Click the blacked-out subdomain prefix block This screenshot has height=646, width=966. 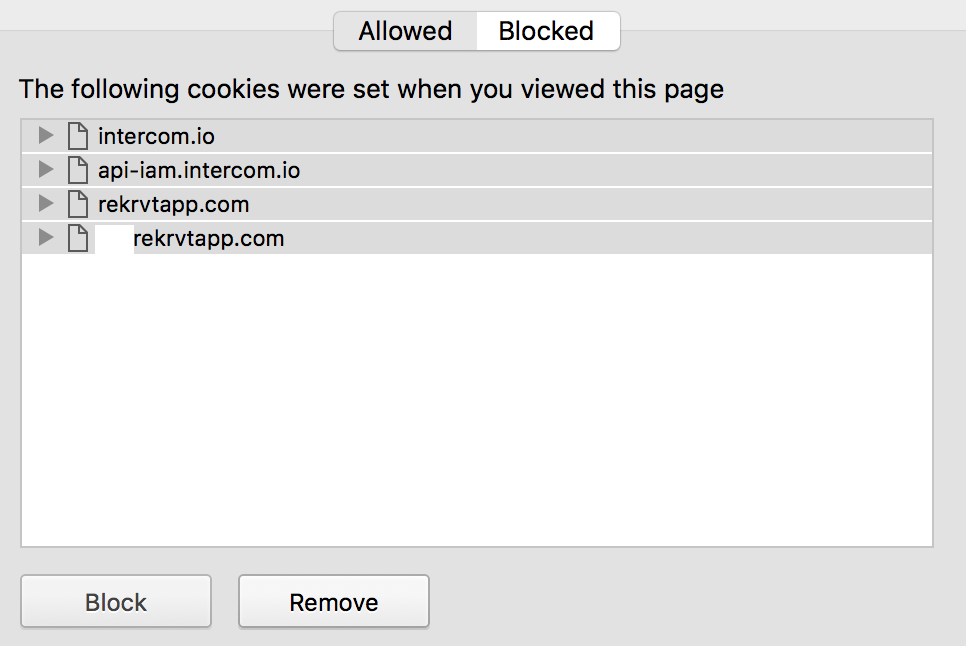pos(114,240)
